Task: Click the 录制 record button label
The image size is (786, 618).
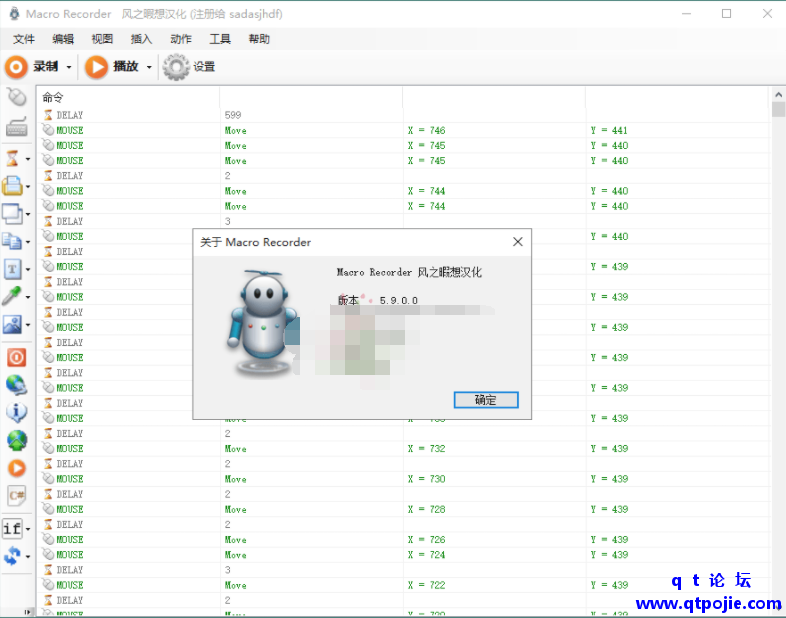Action: coord(46,67)
